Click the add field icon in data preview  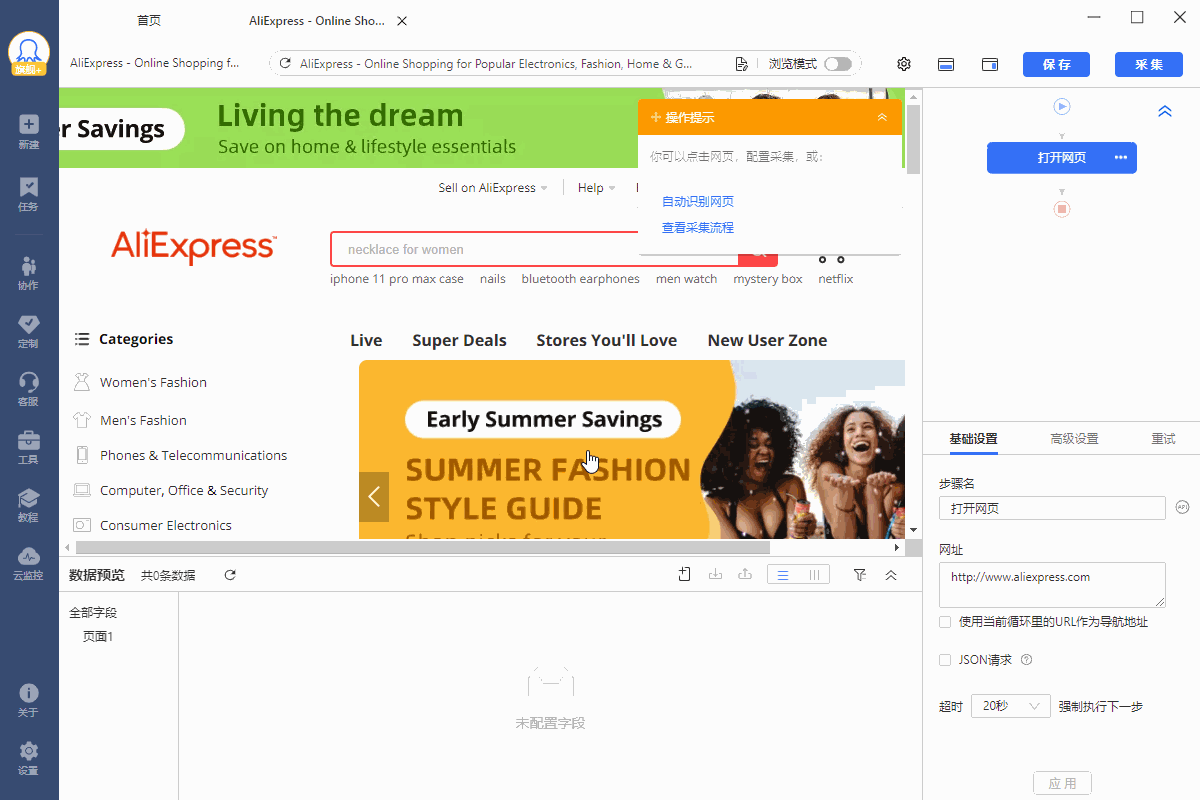pyautogui.click(x=685, y=575)
